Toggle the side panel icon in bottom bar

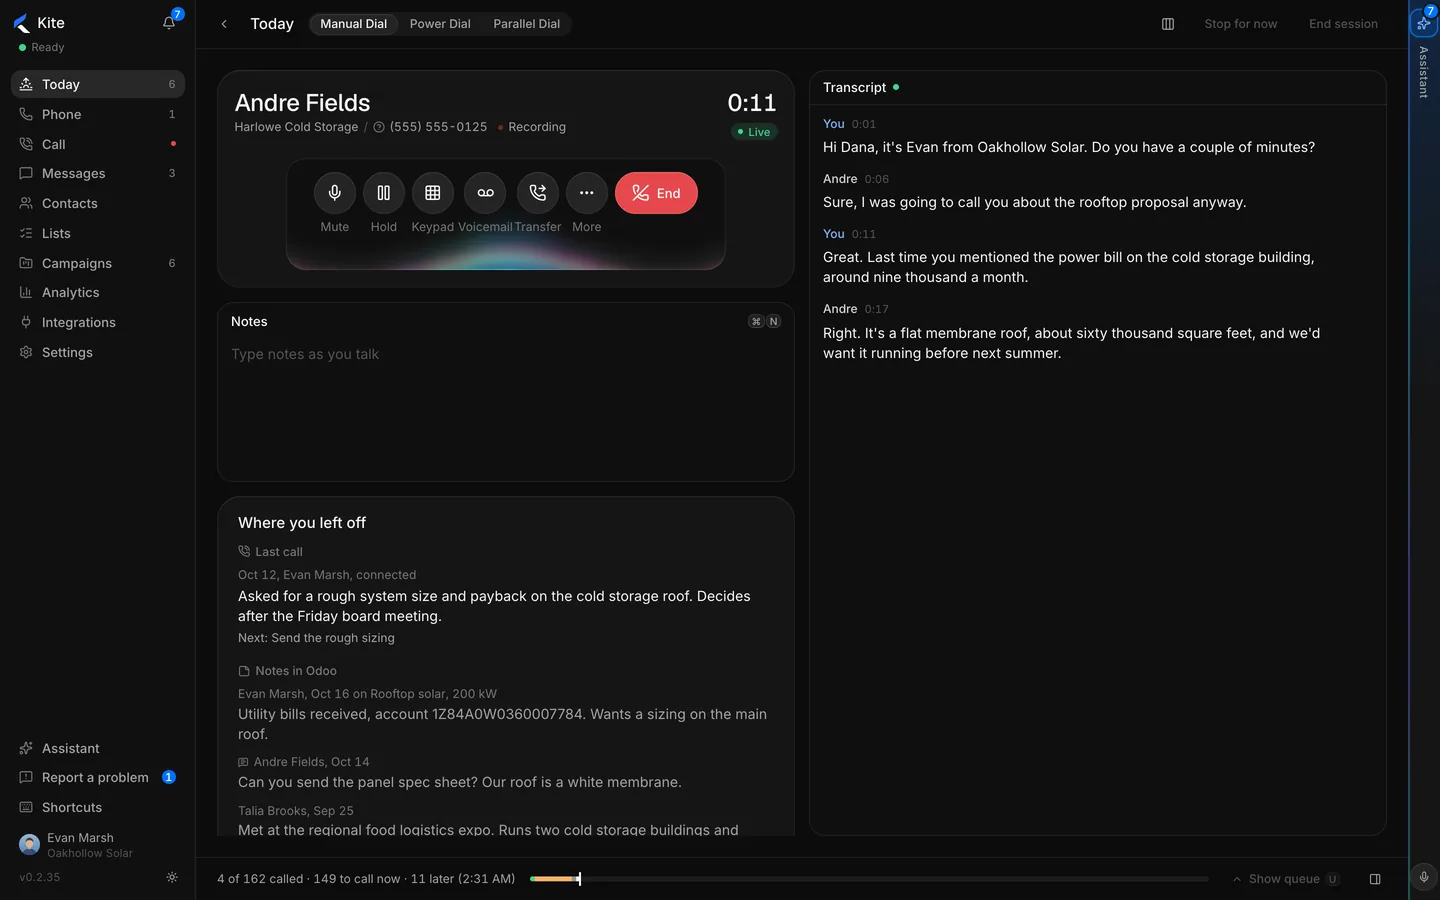pyautogui.click(x=1375, y=879)
